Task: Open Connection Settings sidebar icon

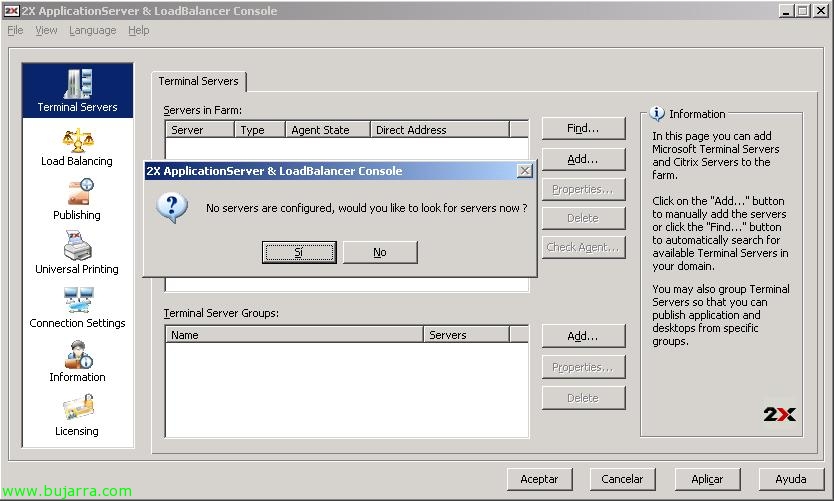Action: pyautogui.click(x=78, y=300)
